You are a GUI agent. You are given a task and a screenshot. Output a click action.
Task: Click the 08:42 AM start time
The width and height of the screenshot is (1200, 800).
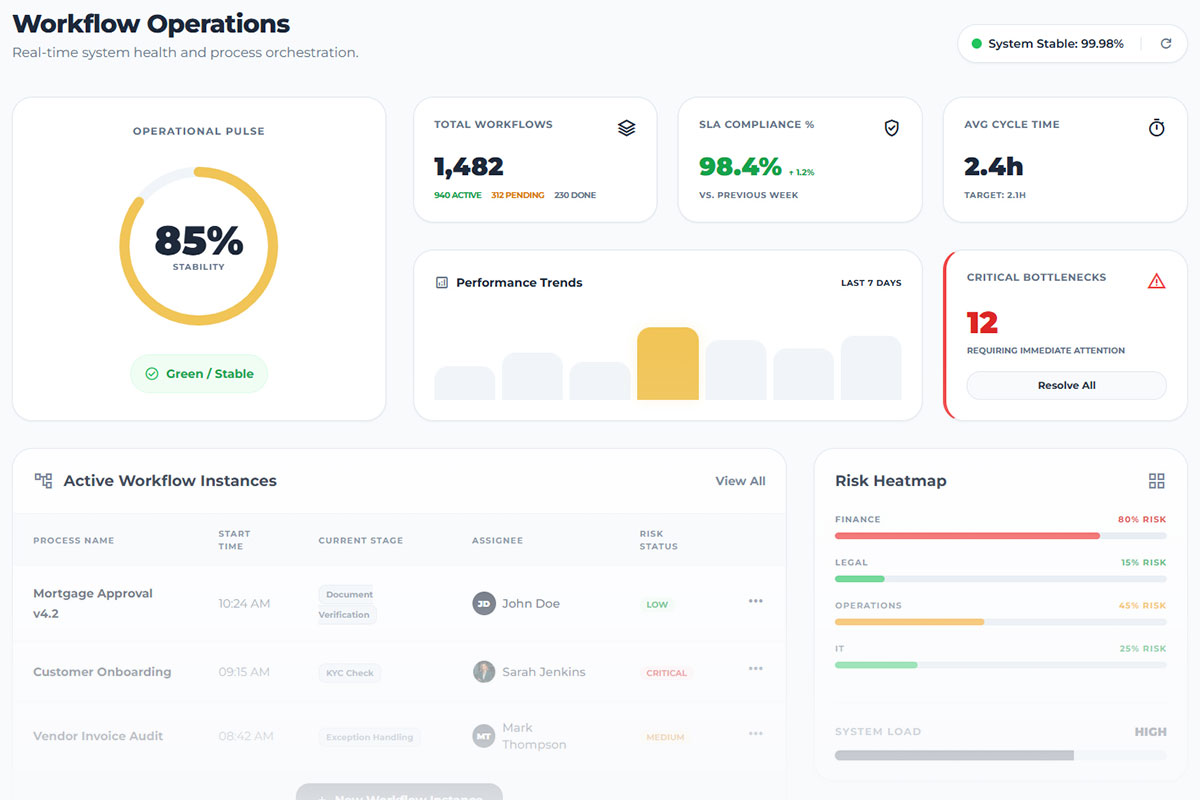[246, 736]
